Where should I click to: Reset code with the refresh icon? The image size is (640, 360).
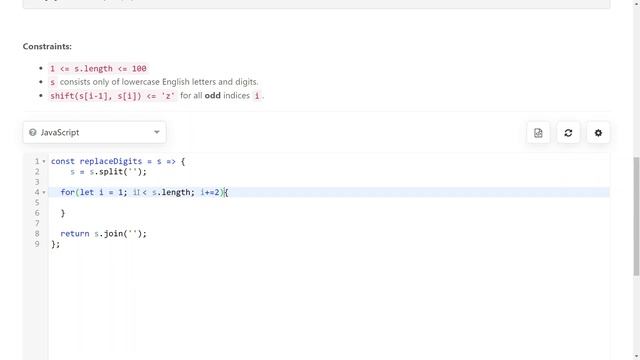(x=568, y=133)
